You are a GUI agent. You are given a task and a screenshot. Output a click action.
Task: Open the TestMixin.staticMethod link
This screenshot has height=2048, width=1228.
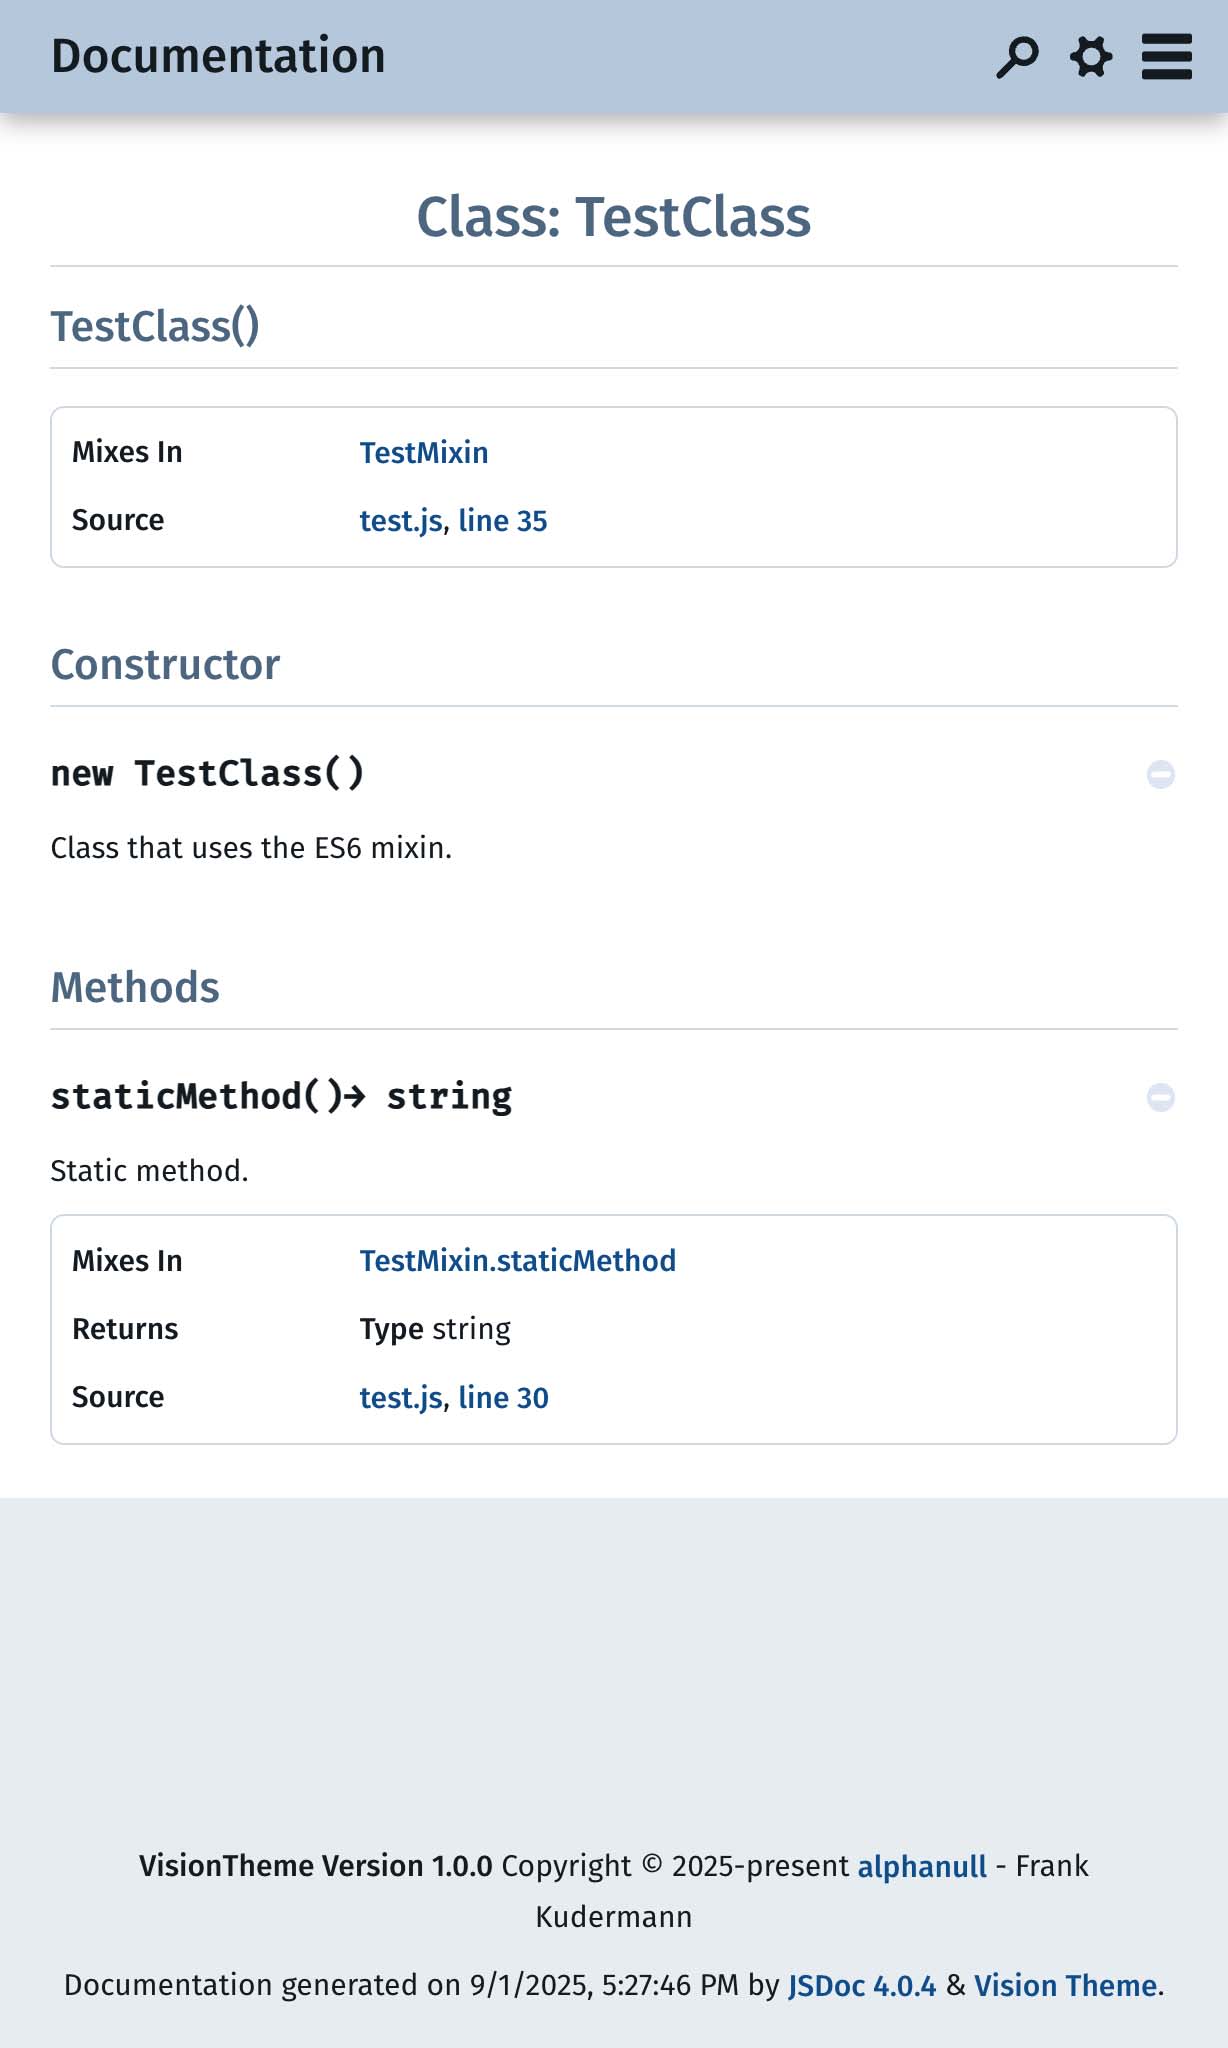click(x=518, y=1261)
